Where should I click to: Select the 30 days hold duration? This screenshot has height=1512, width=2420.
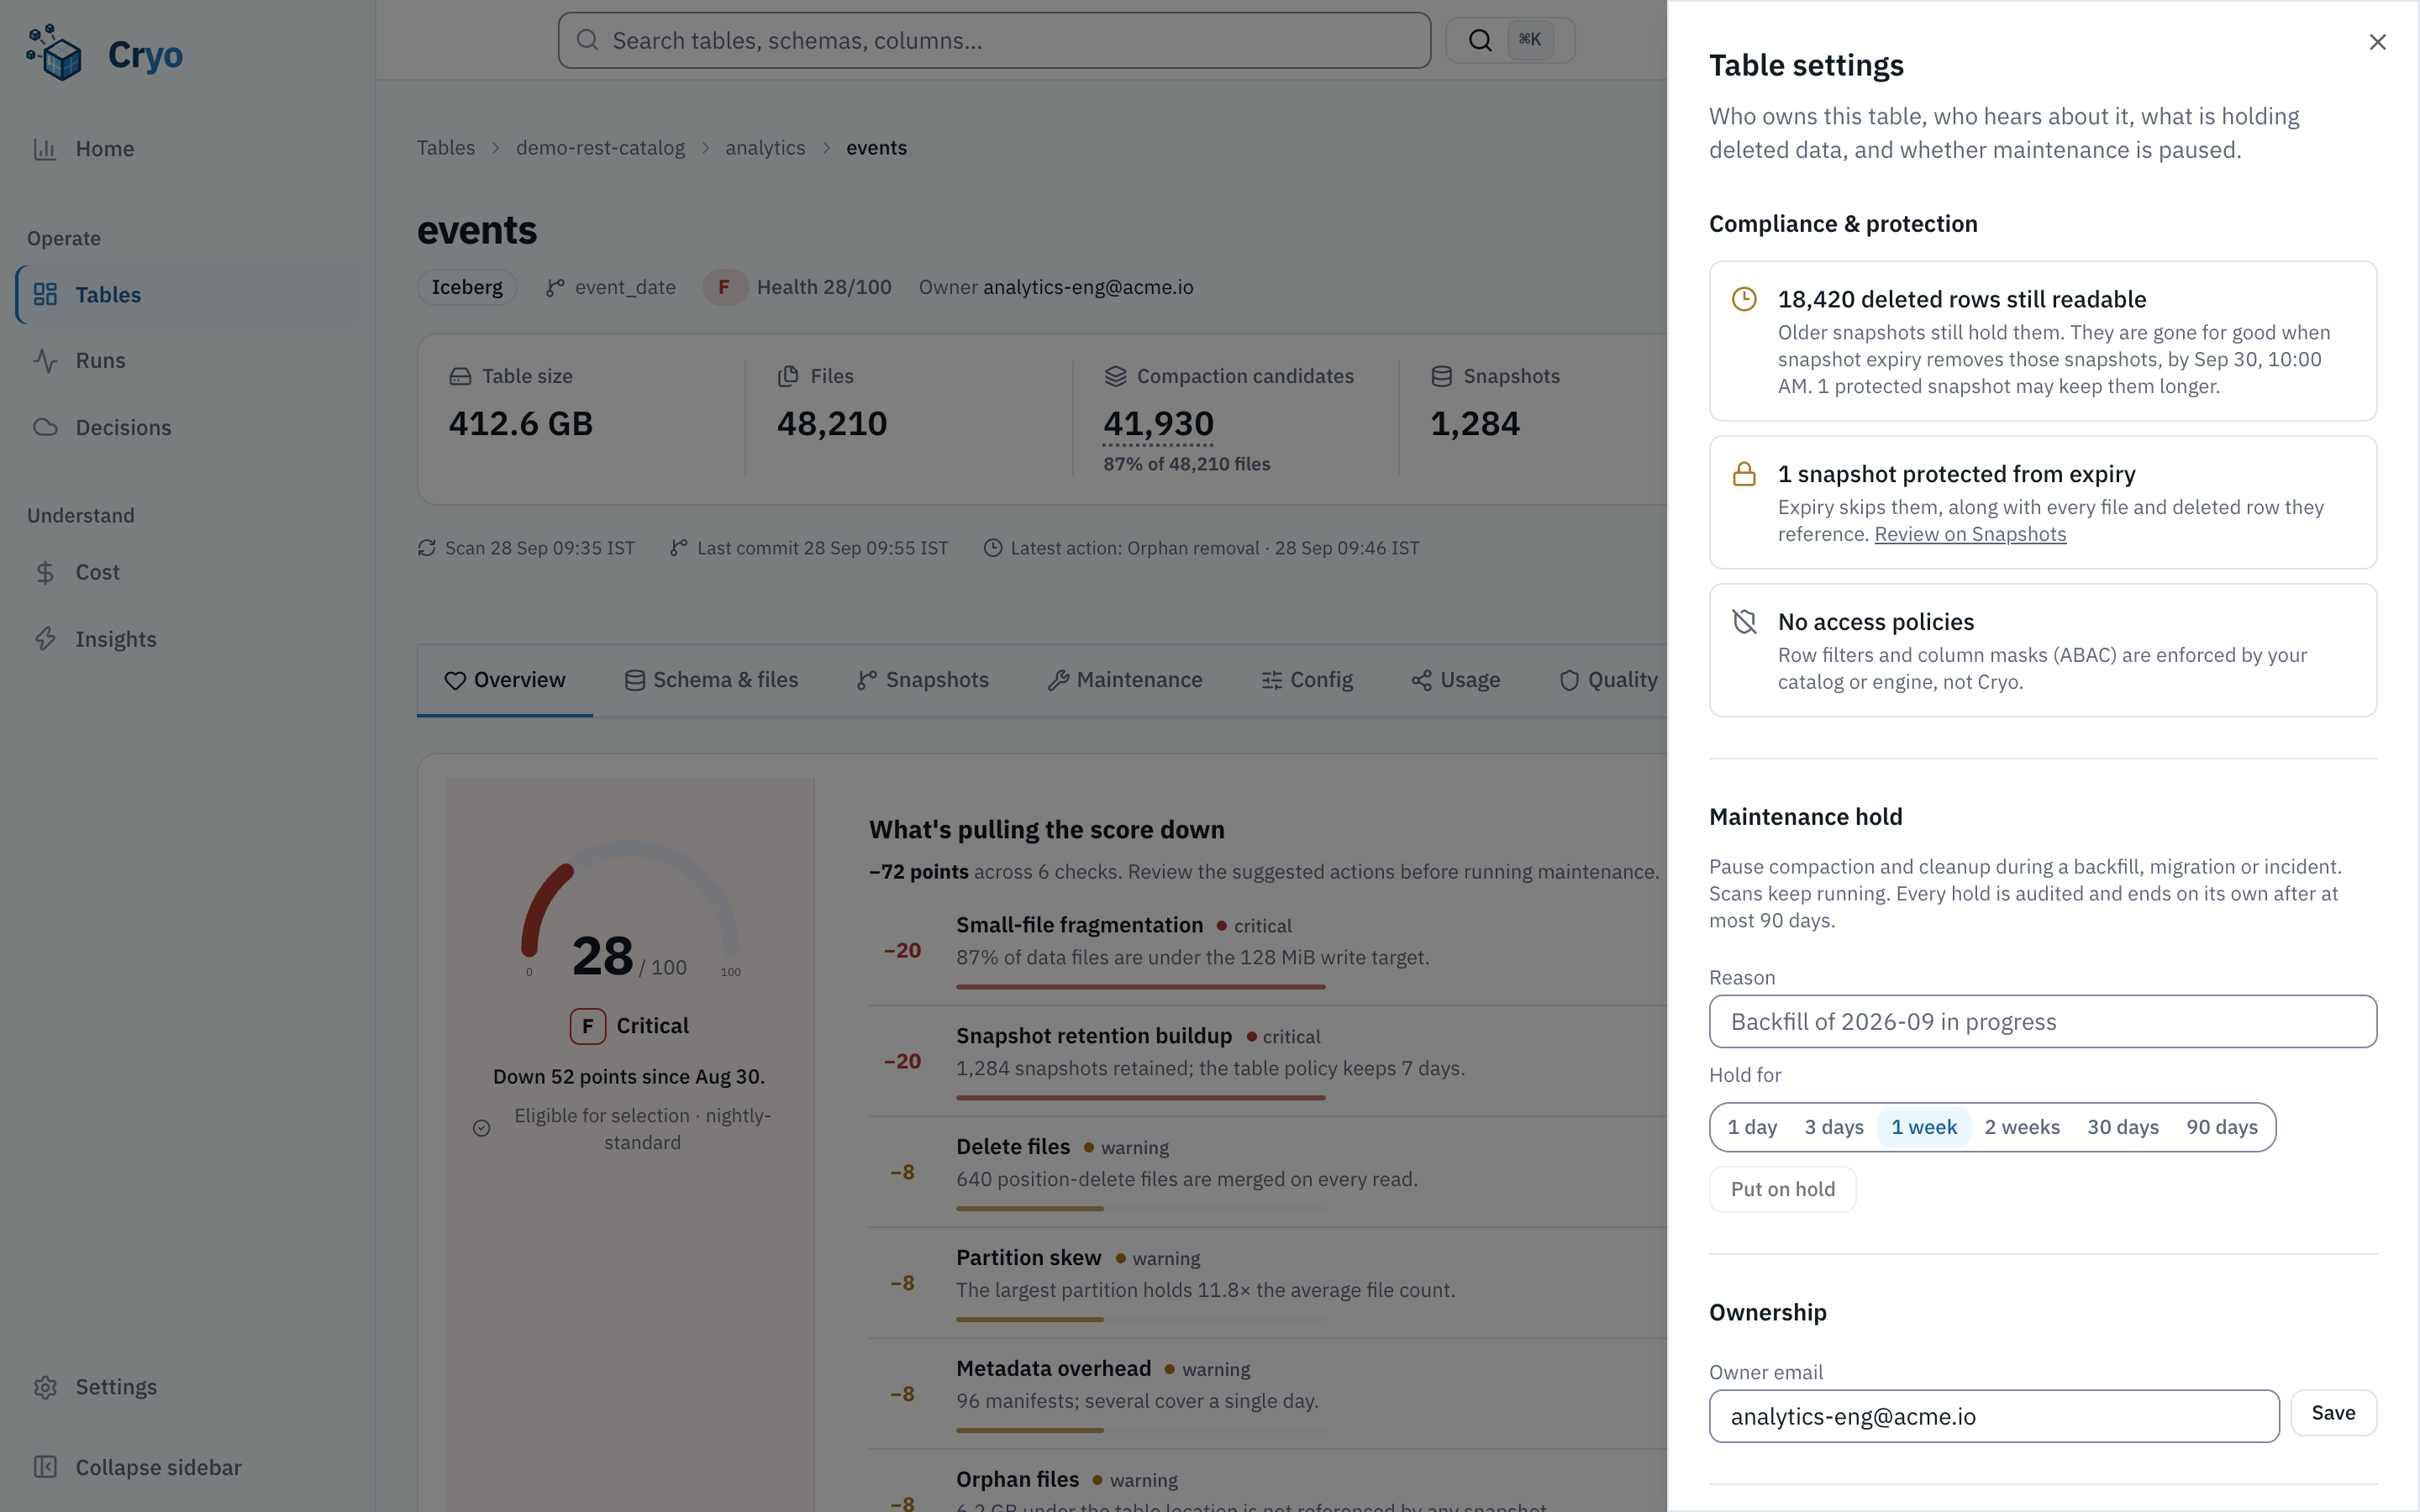click(x=2123, y=1127)
